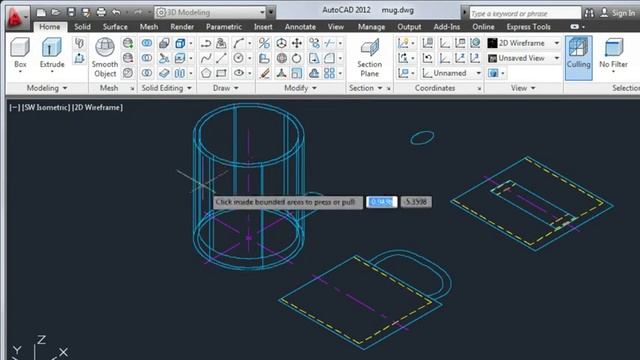This screenshot has width=640, height=360.
Task: Expand the View panel
Action: point(523,88)
